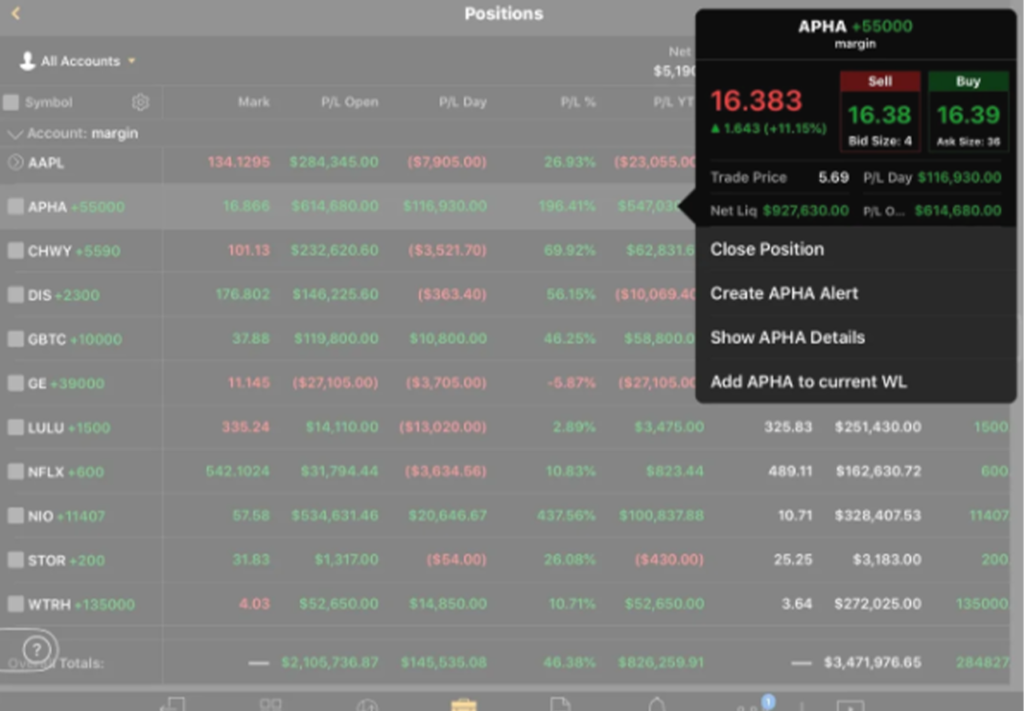Click the DIS mark value 176.802
1024x711 pixels.
click(242, 294)
